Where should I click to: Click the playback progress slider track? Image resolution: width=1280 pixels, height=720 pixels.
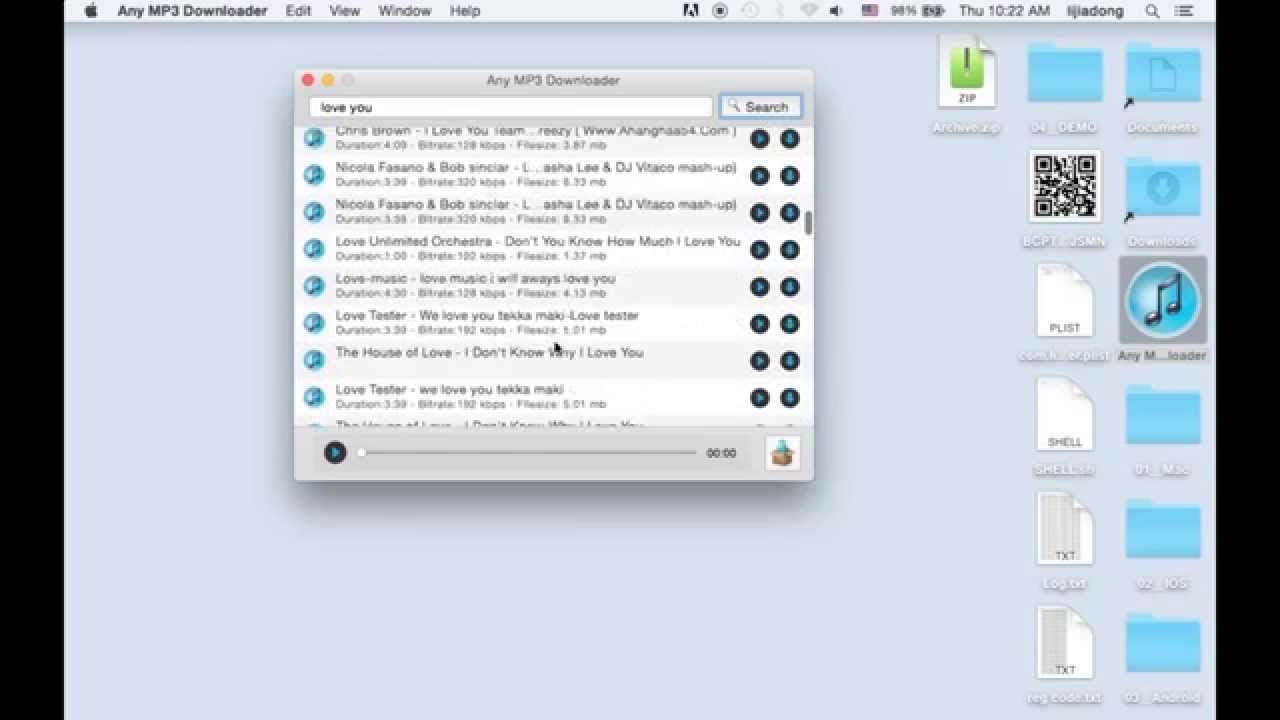click(528, 453)
